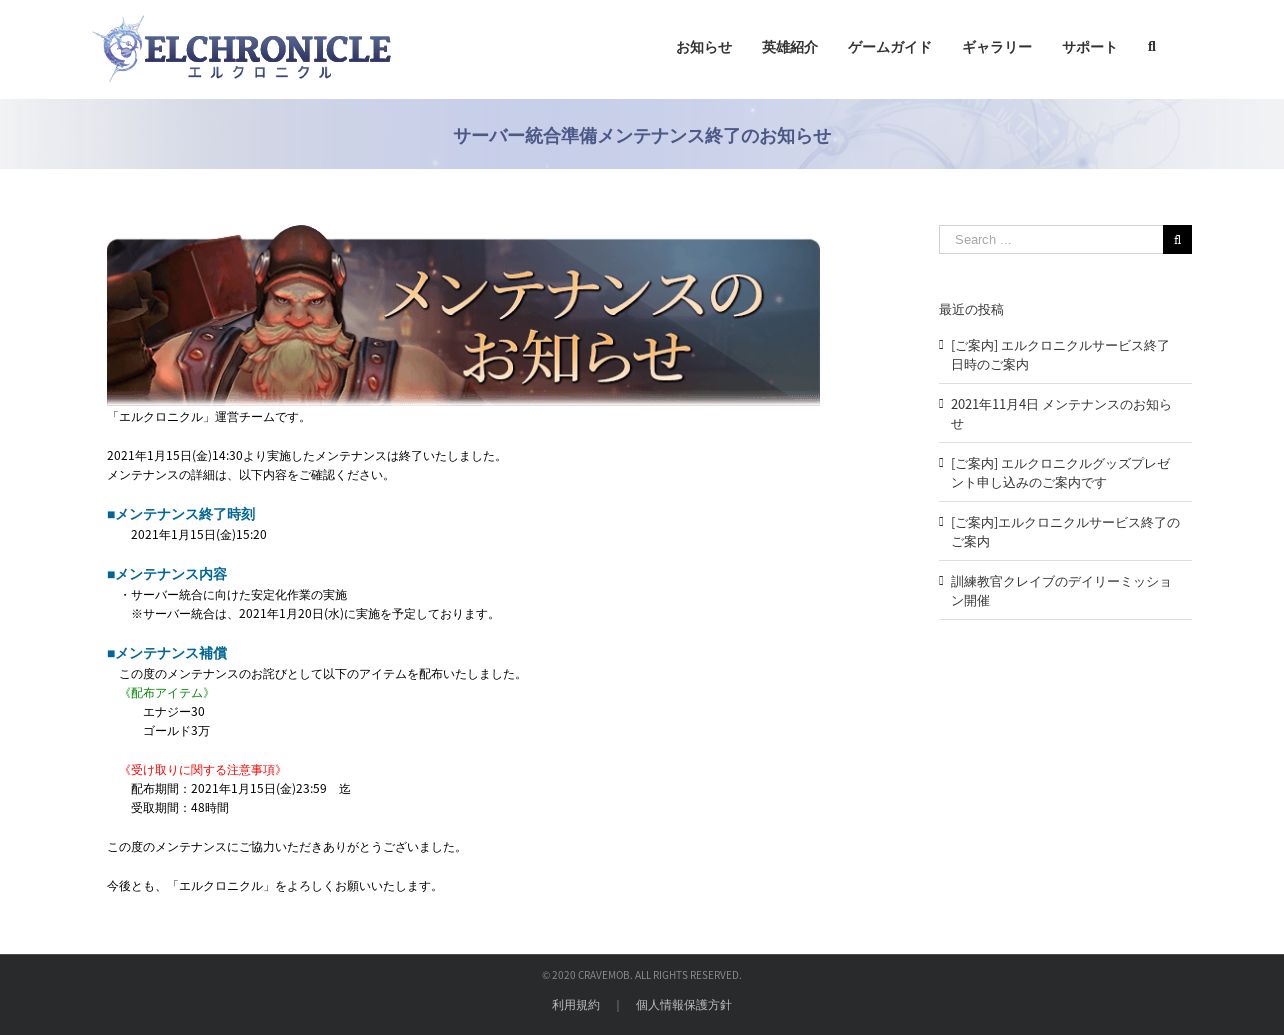
Task: Open the ゲームガイド menu
Action: tap(890, 47)
